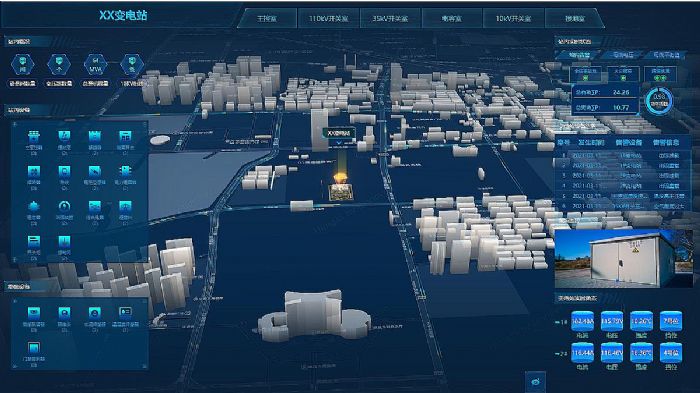Click the circular 0.58 ring gauge
700x393 pixels.
pos(659,100)
